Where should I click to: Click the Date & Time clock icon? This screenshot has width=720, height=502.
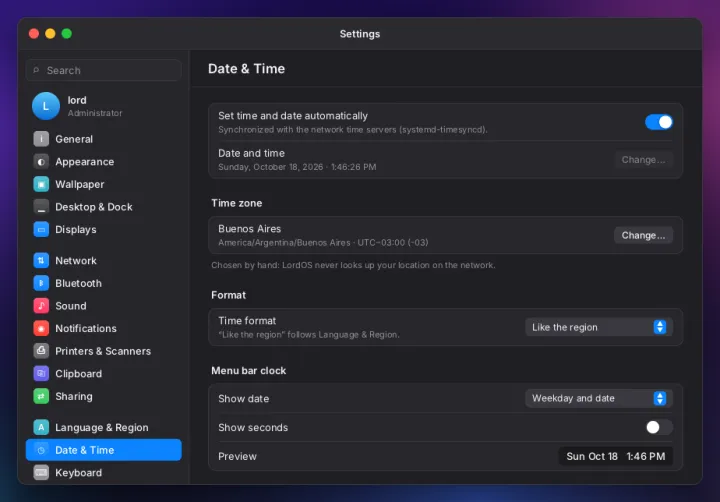pos(41,450)
